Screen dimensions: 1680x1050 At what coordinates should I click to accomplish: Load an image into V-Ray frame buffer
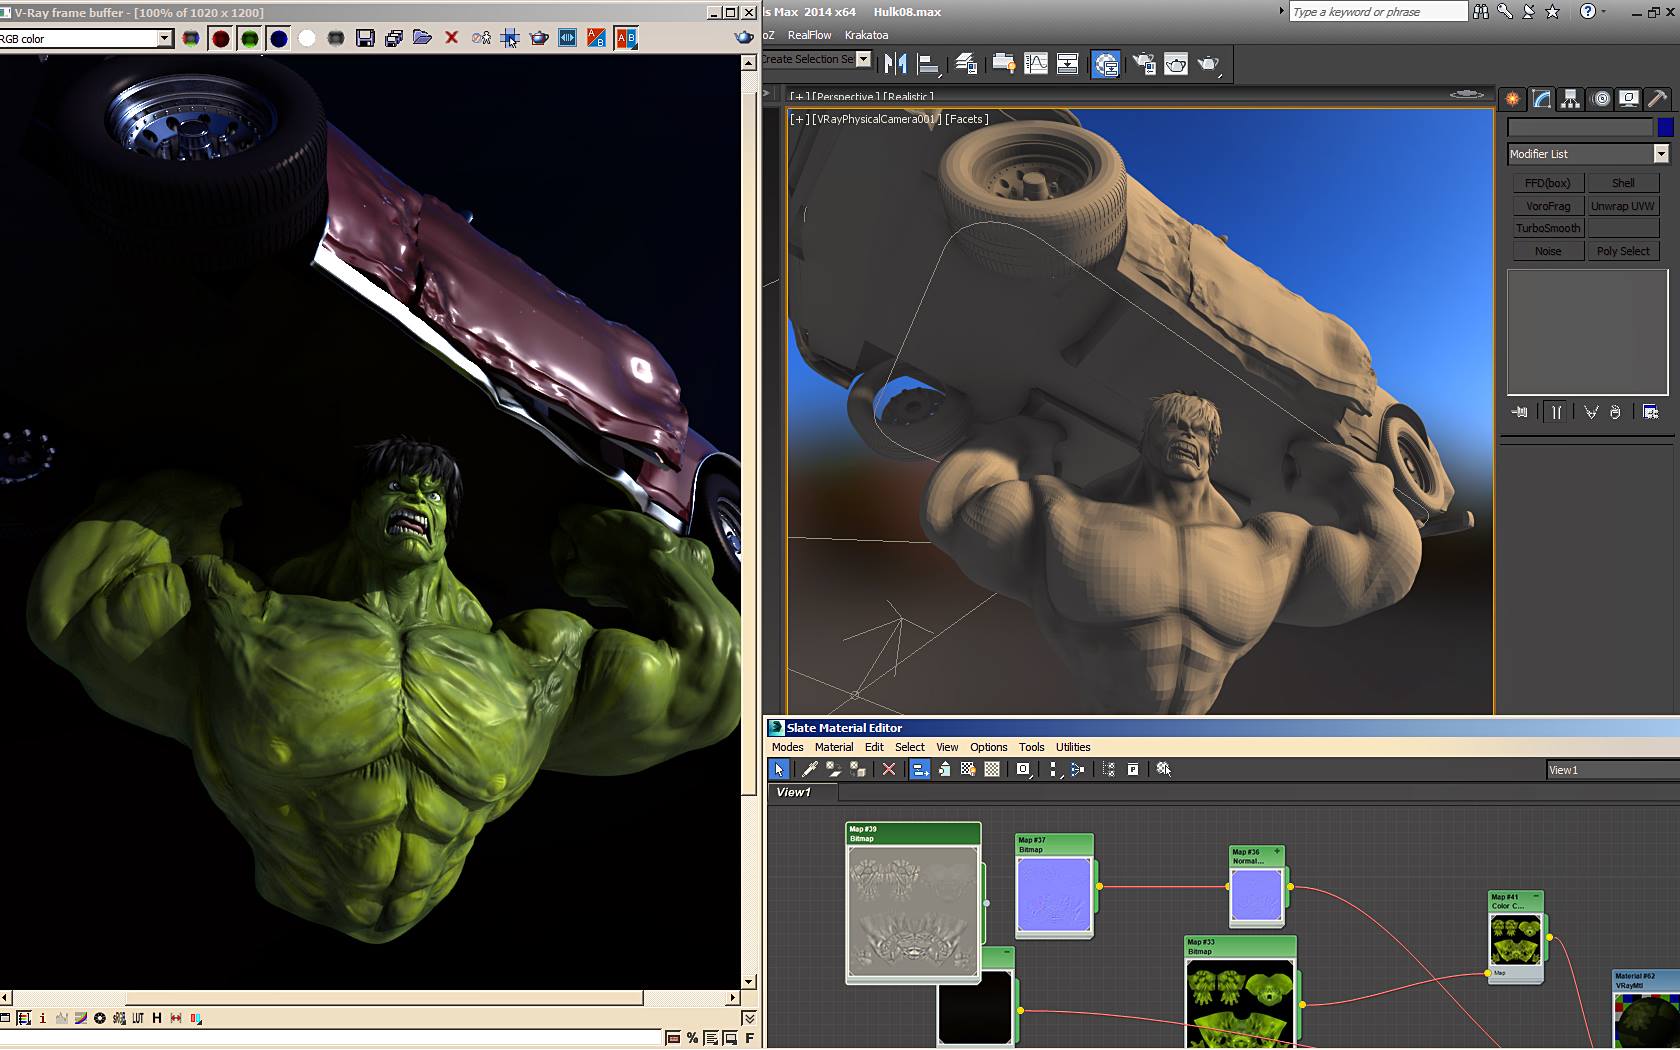(423, 38)
